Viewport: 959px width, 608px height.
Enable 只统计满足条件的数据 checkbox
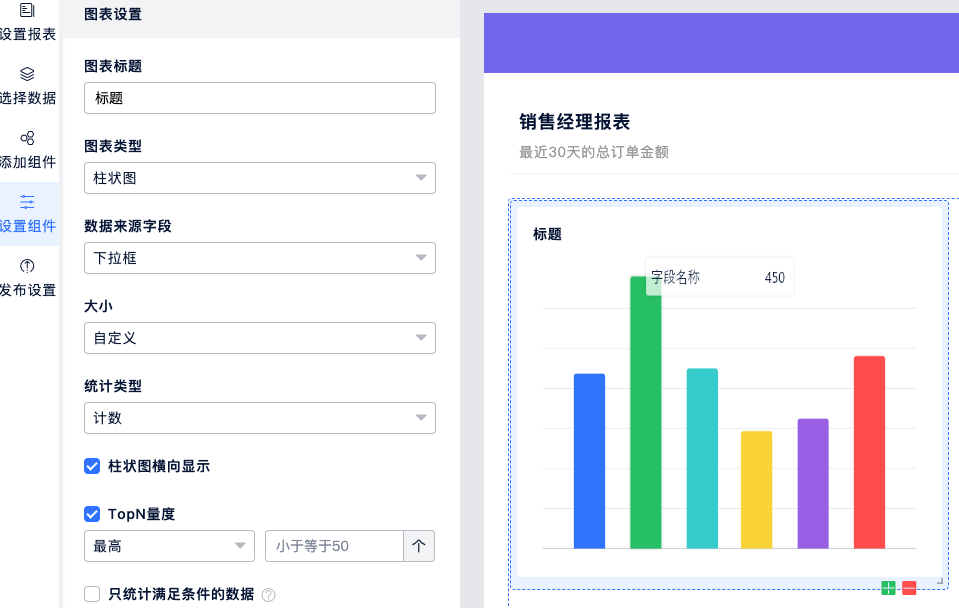[x=92, y=594]
